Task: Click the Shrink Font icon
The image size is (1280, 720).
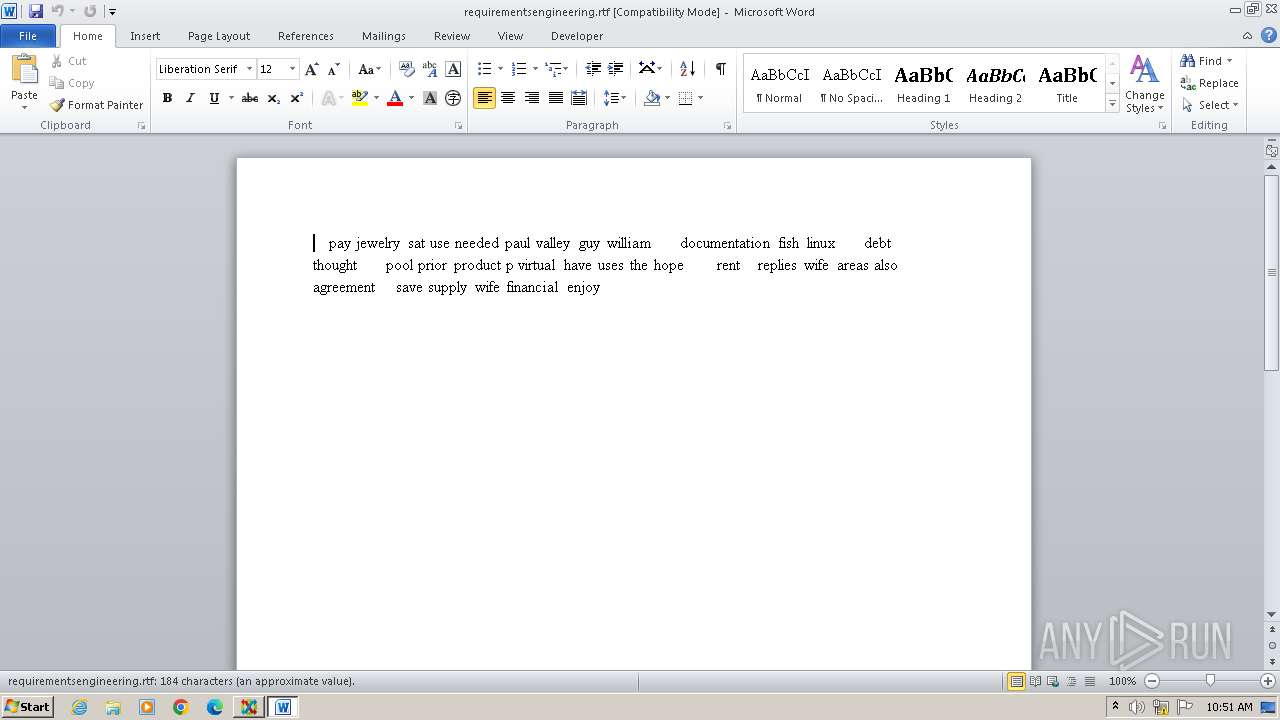Action: click(334, 69)
